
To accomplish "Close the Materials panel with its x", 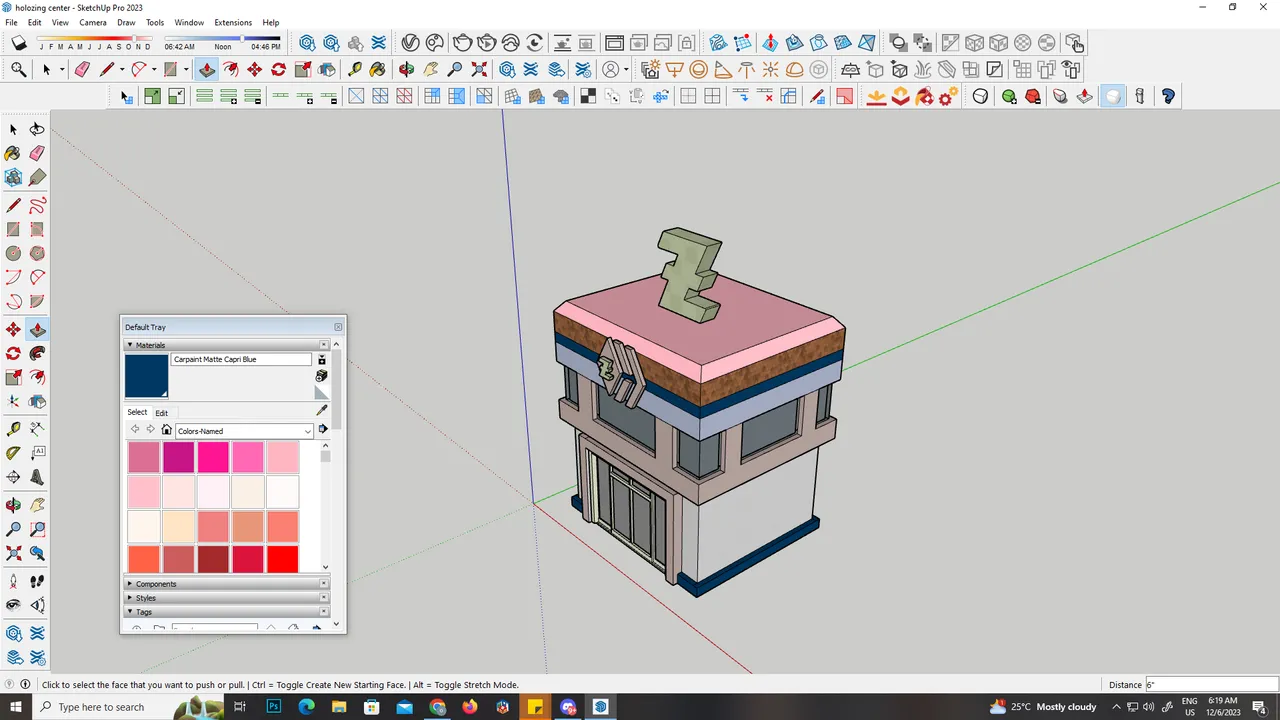I will pos(324,345).
